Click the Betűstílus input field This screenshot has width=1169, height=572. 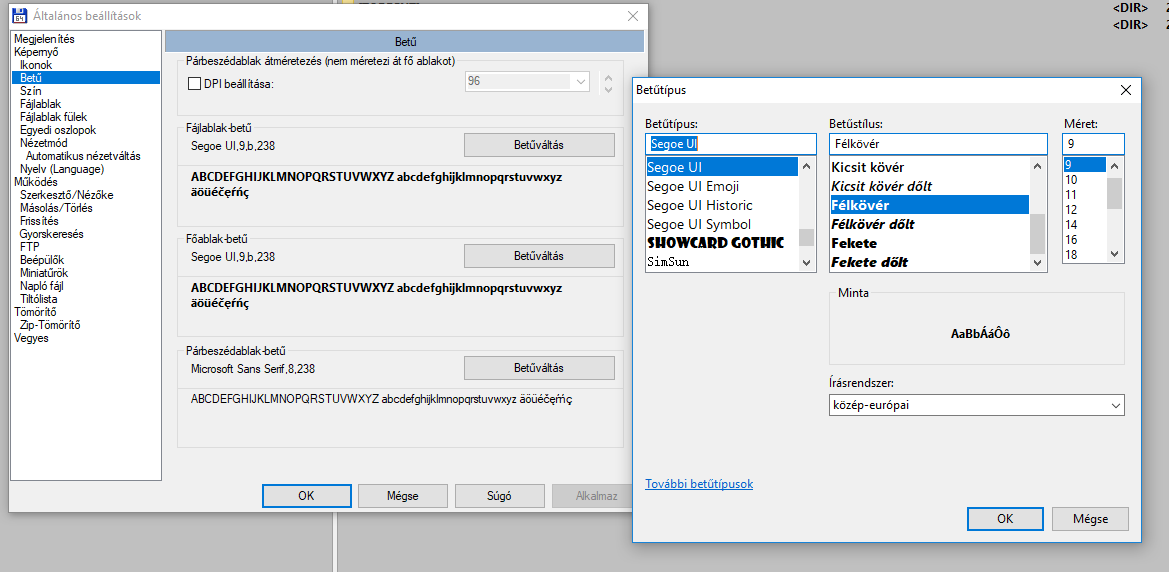pyautogui.click(x=937, y=143)
